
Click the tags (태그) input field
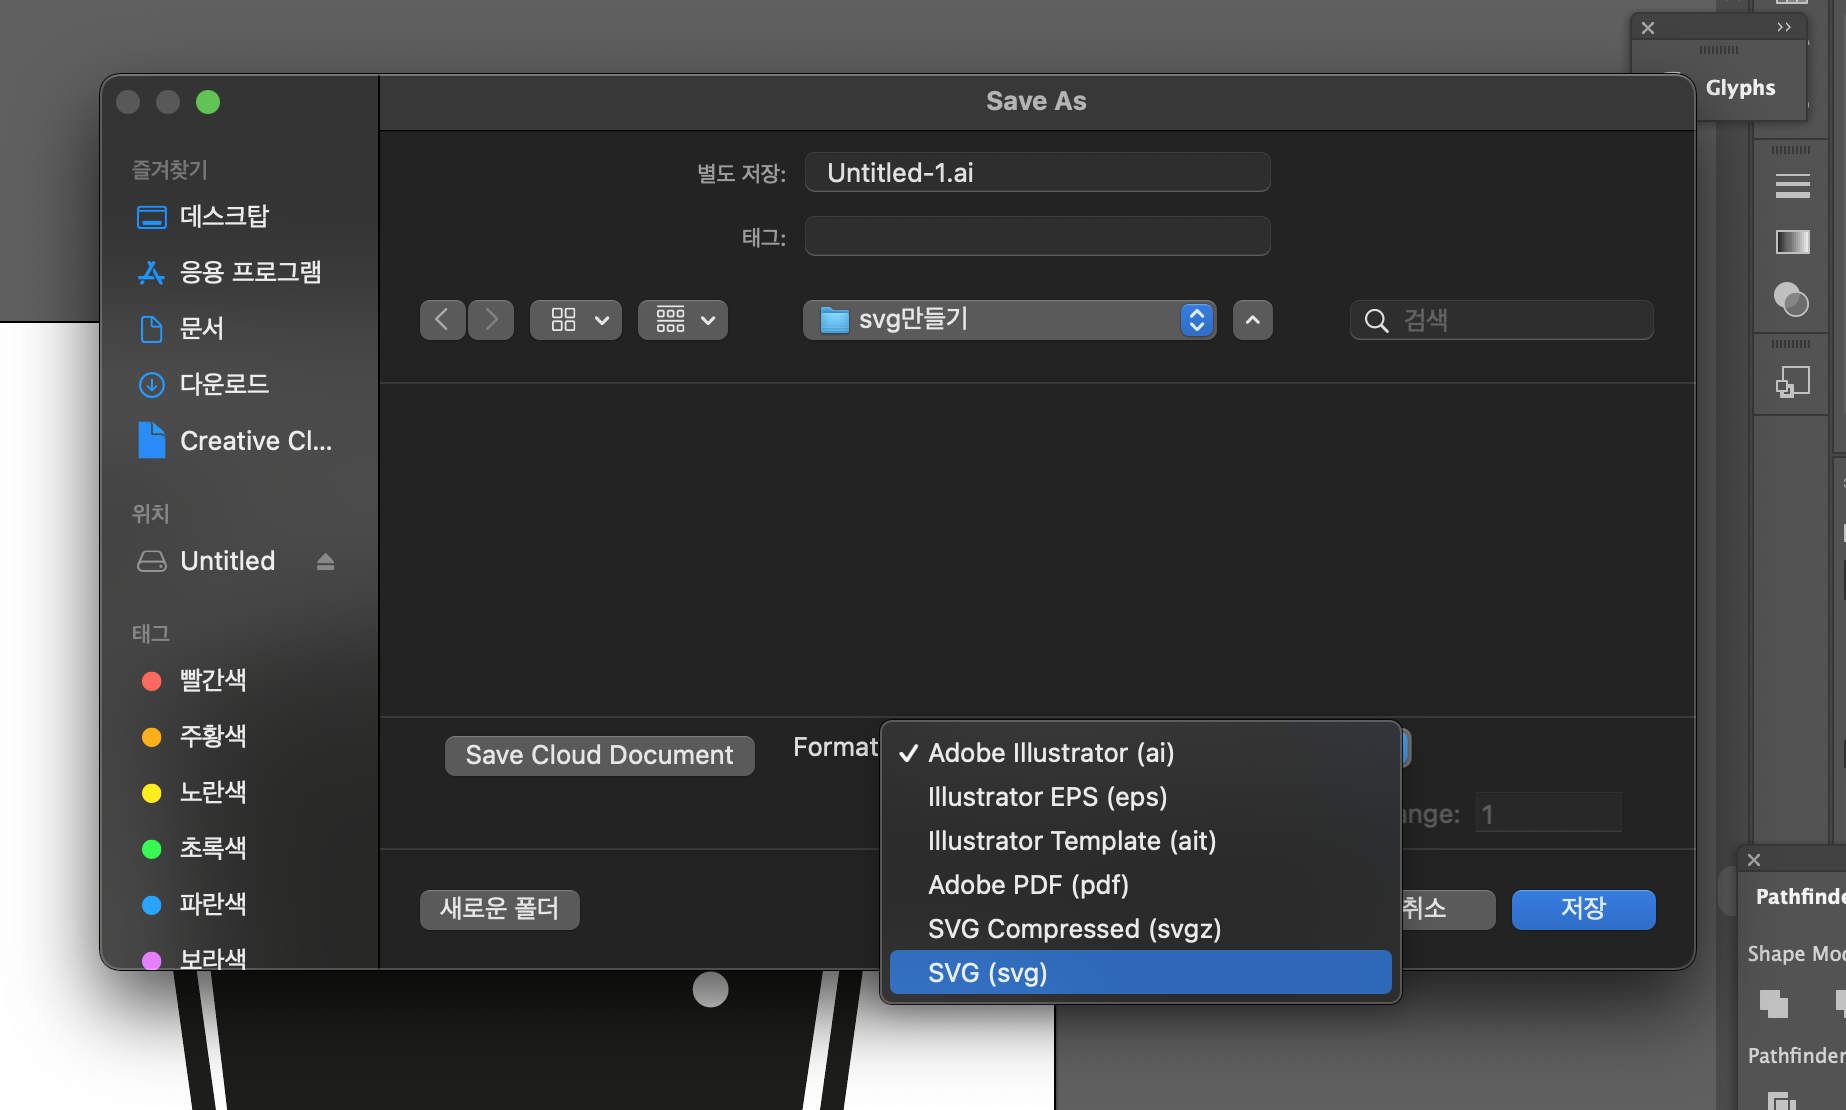1038,236
